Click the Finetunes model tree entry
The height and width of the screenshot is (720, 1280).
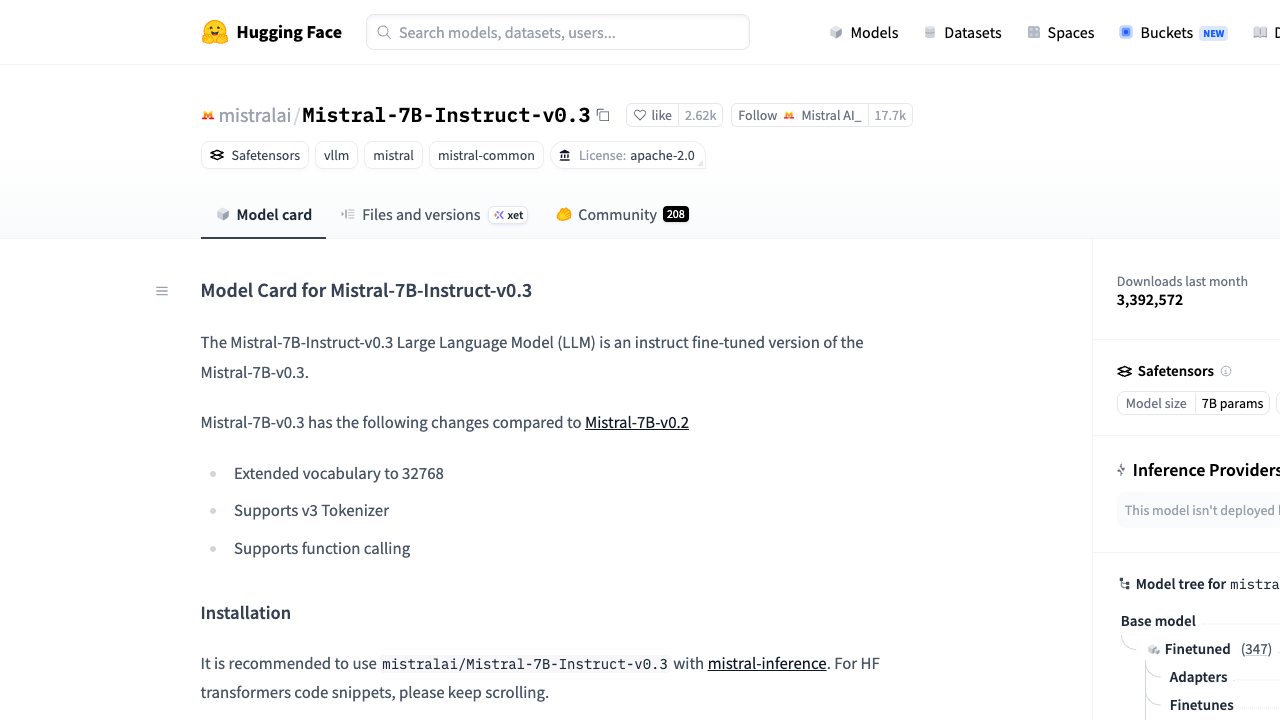click(1201, 705)
